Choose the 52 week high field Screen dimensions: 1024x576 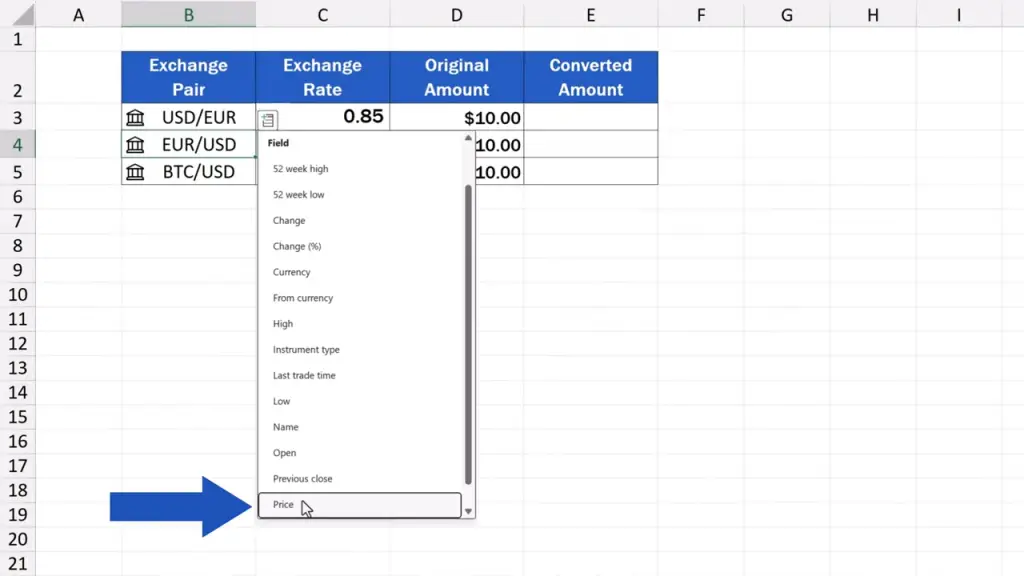point(300,169)
